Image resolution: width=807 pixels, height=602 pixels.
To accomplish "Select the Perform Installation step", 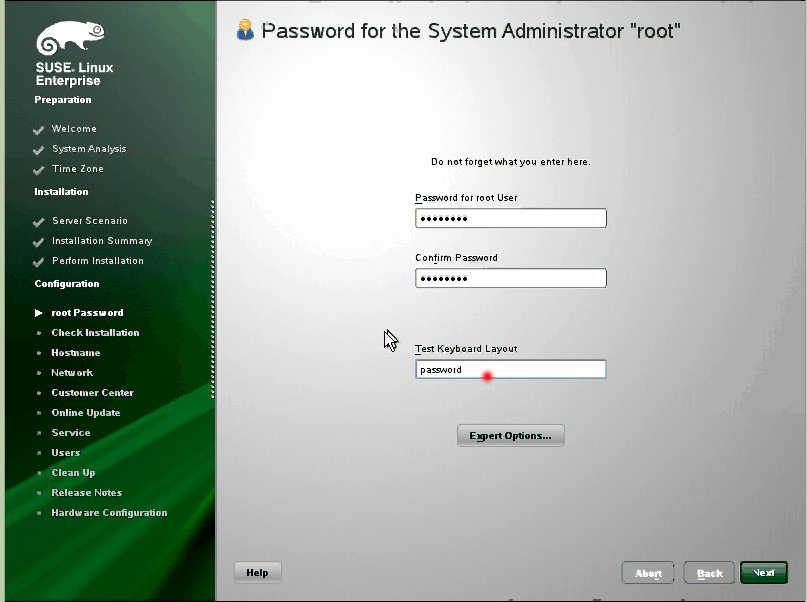I will coord(98,261).
